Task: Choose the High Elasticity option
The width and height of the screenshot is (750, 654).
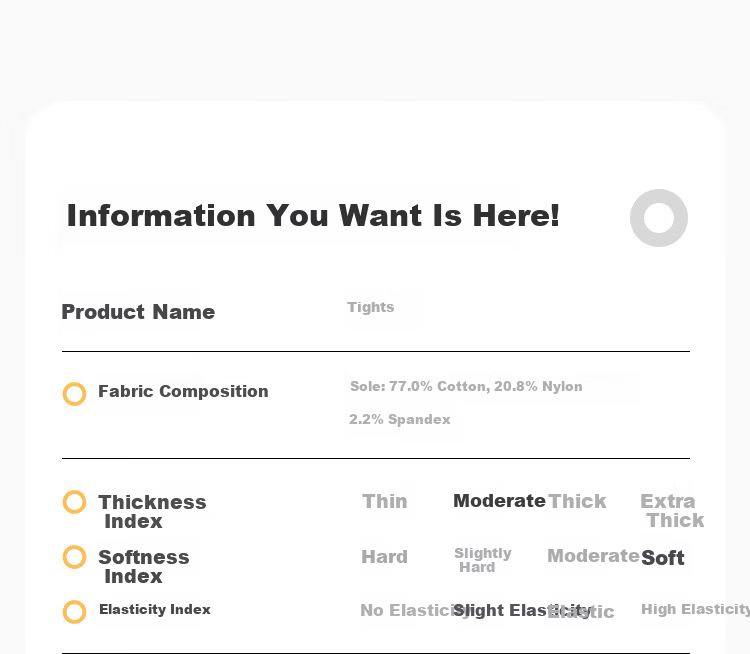Action: coord(695,610)
